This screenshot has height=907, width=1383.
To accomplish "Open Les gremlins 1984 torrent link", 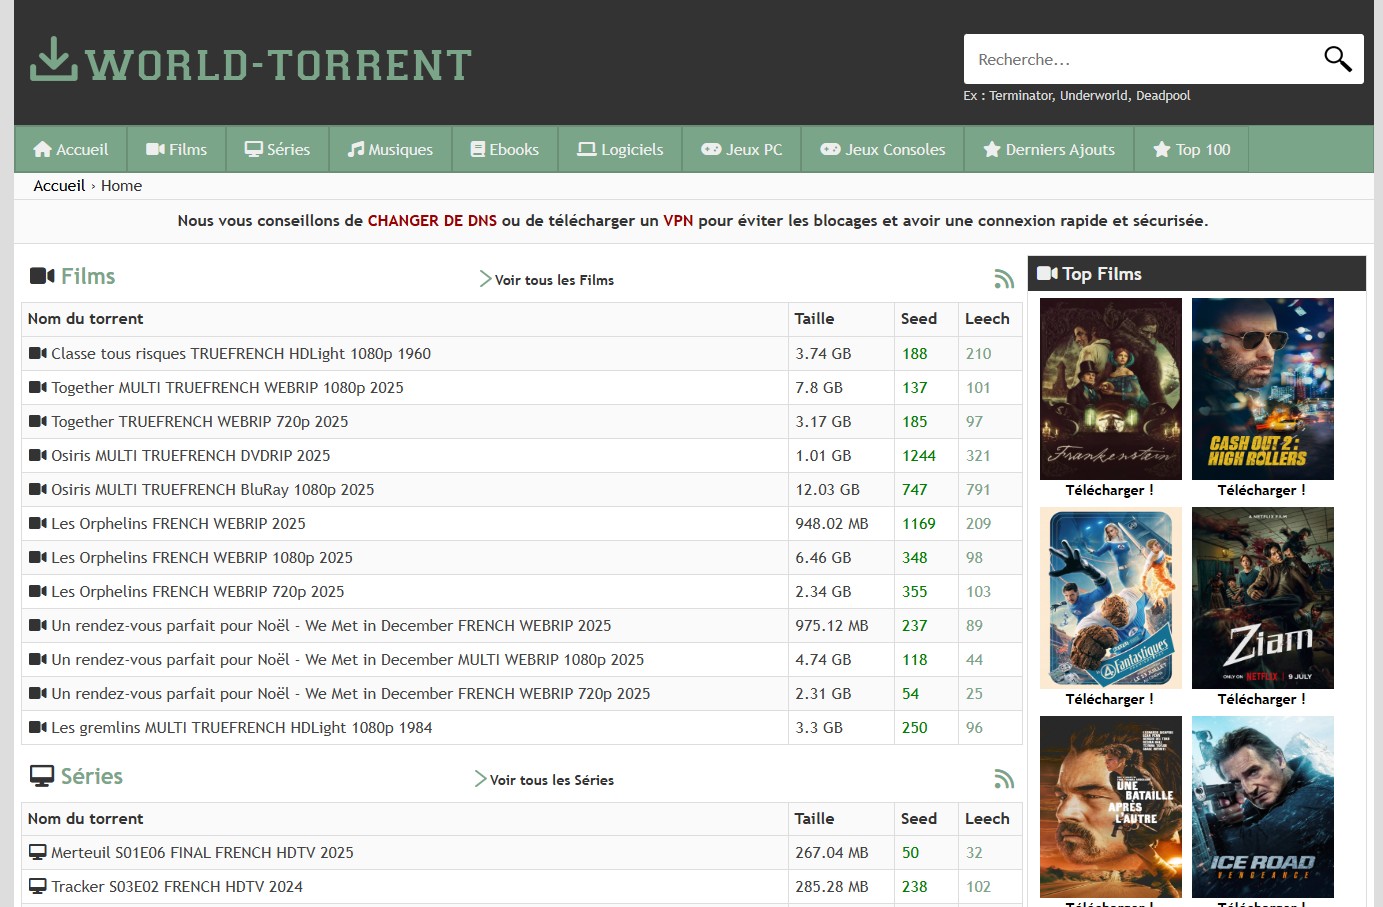I will [x=241, y=728].
